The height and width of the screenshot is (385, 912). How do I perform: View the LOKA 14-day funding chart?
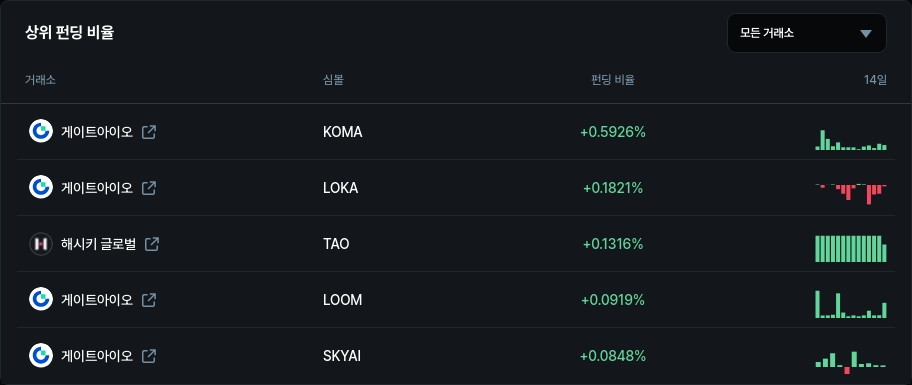pyautogui.click(x=851, y=194)
